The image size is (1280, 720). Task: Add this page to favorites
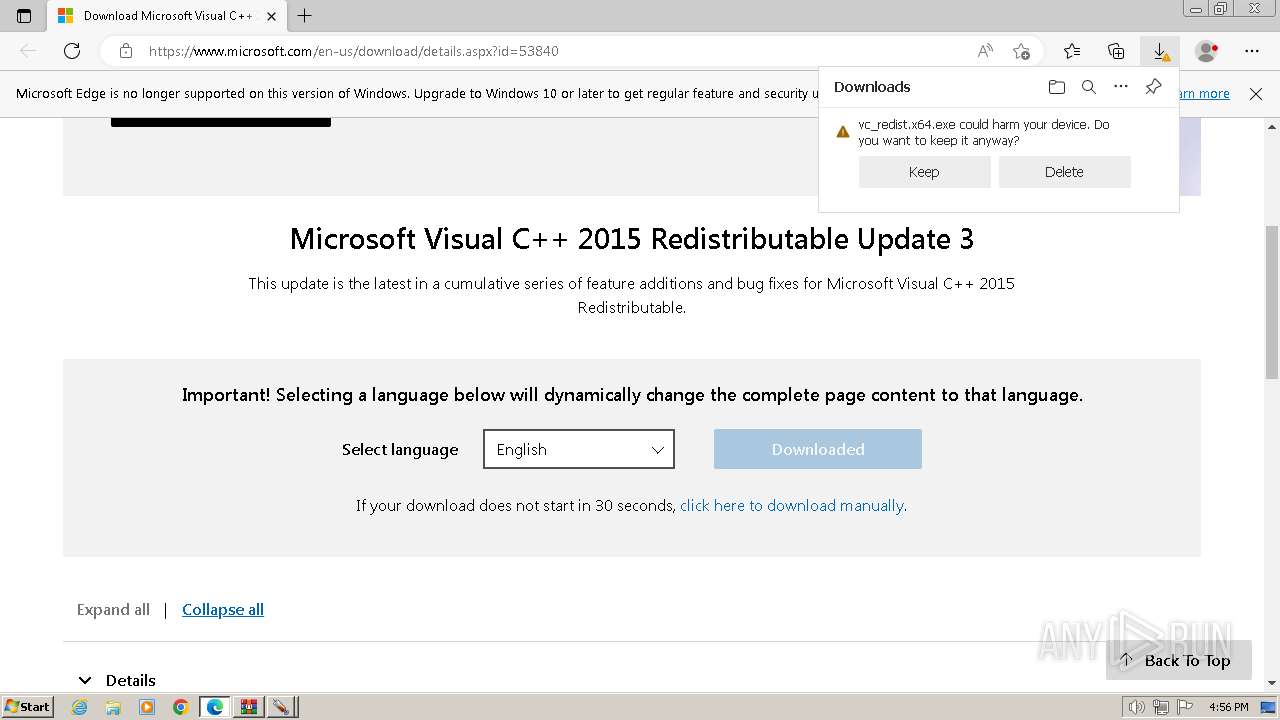click(1021, 51)
